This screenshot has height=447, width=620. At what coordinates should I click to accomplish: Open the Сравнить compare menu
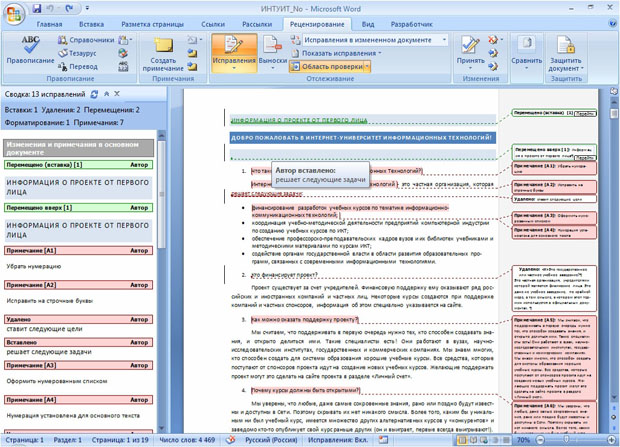(x=526, y=53)
